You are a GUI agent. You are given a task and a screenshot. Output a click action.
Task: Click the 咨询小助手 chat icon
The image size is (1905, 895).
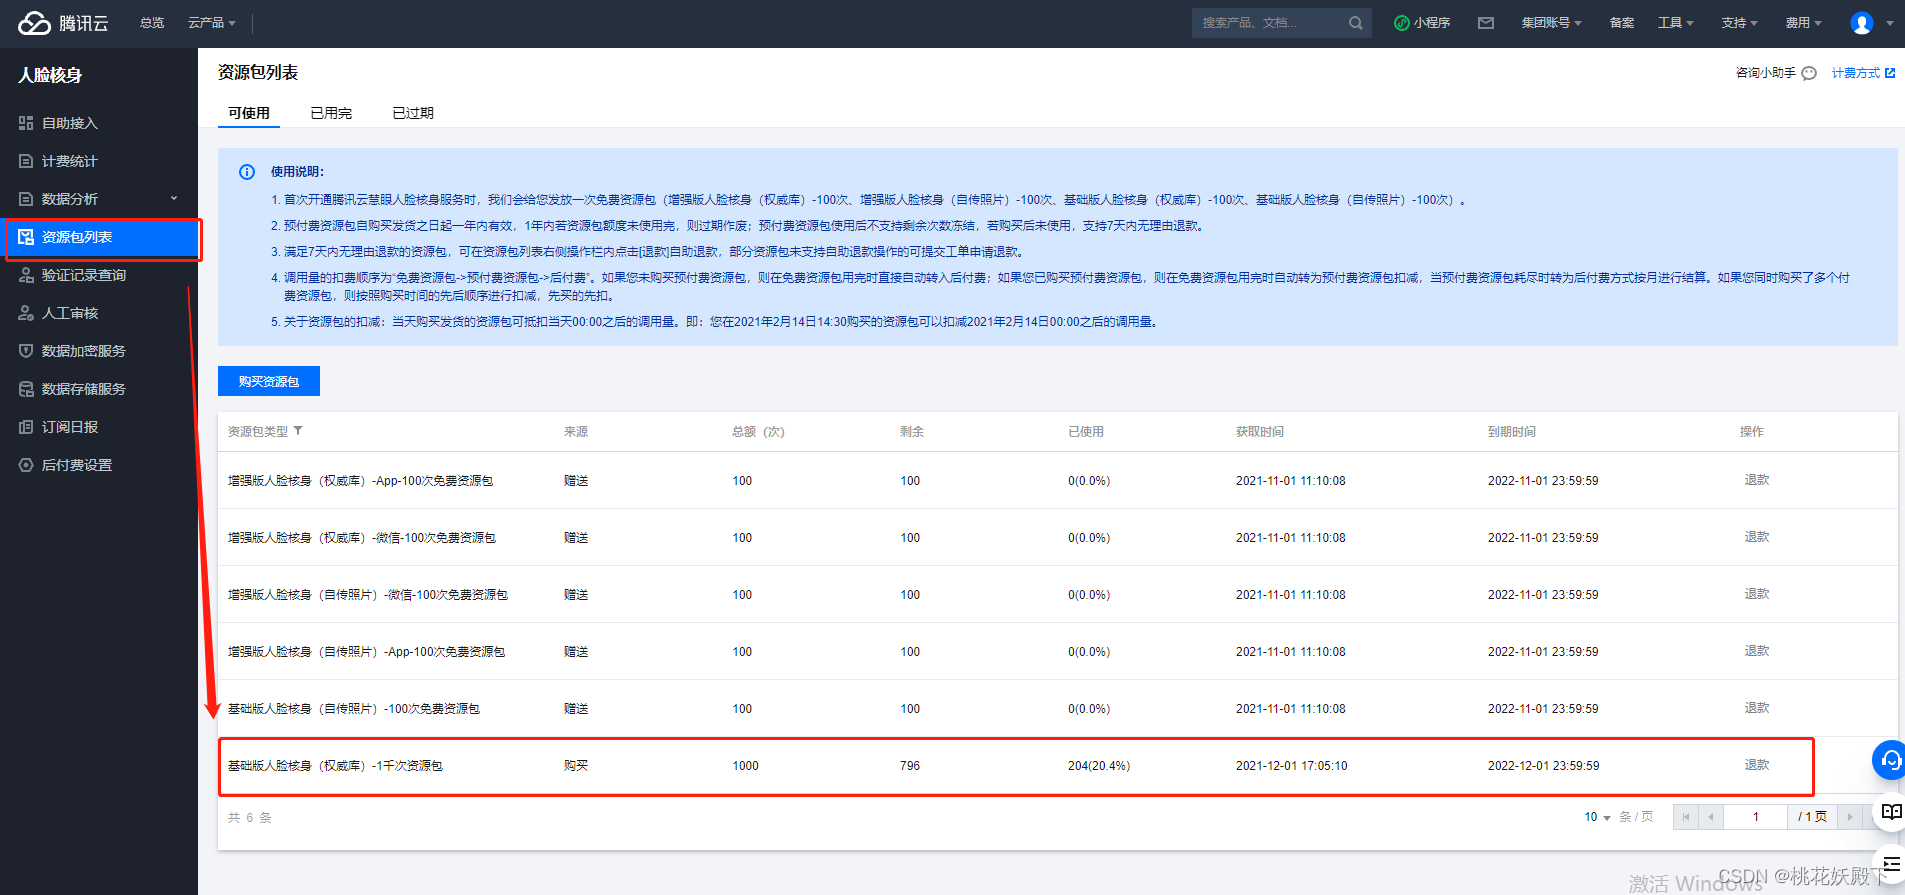tap(1809, 73)
